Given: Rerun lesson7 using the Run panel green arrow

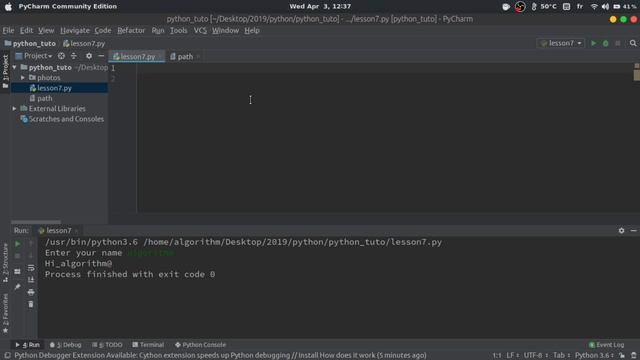Looking at the screenshot, I should click(18, 244).
